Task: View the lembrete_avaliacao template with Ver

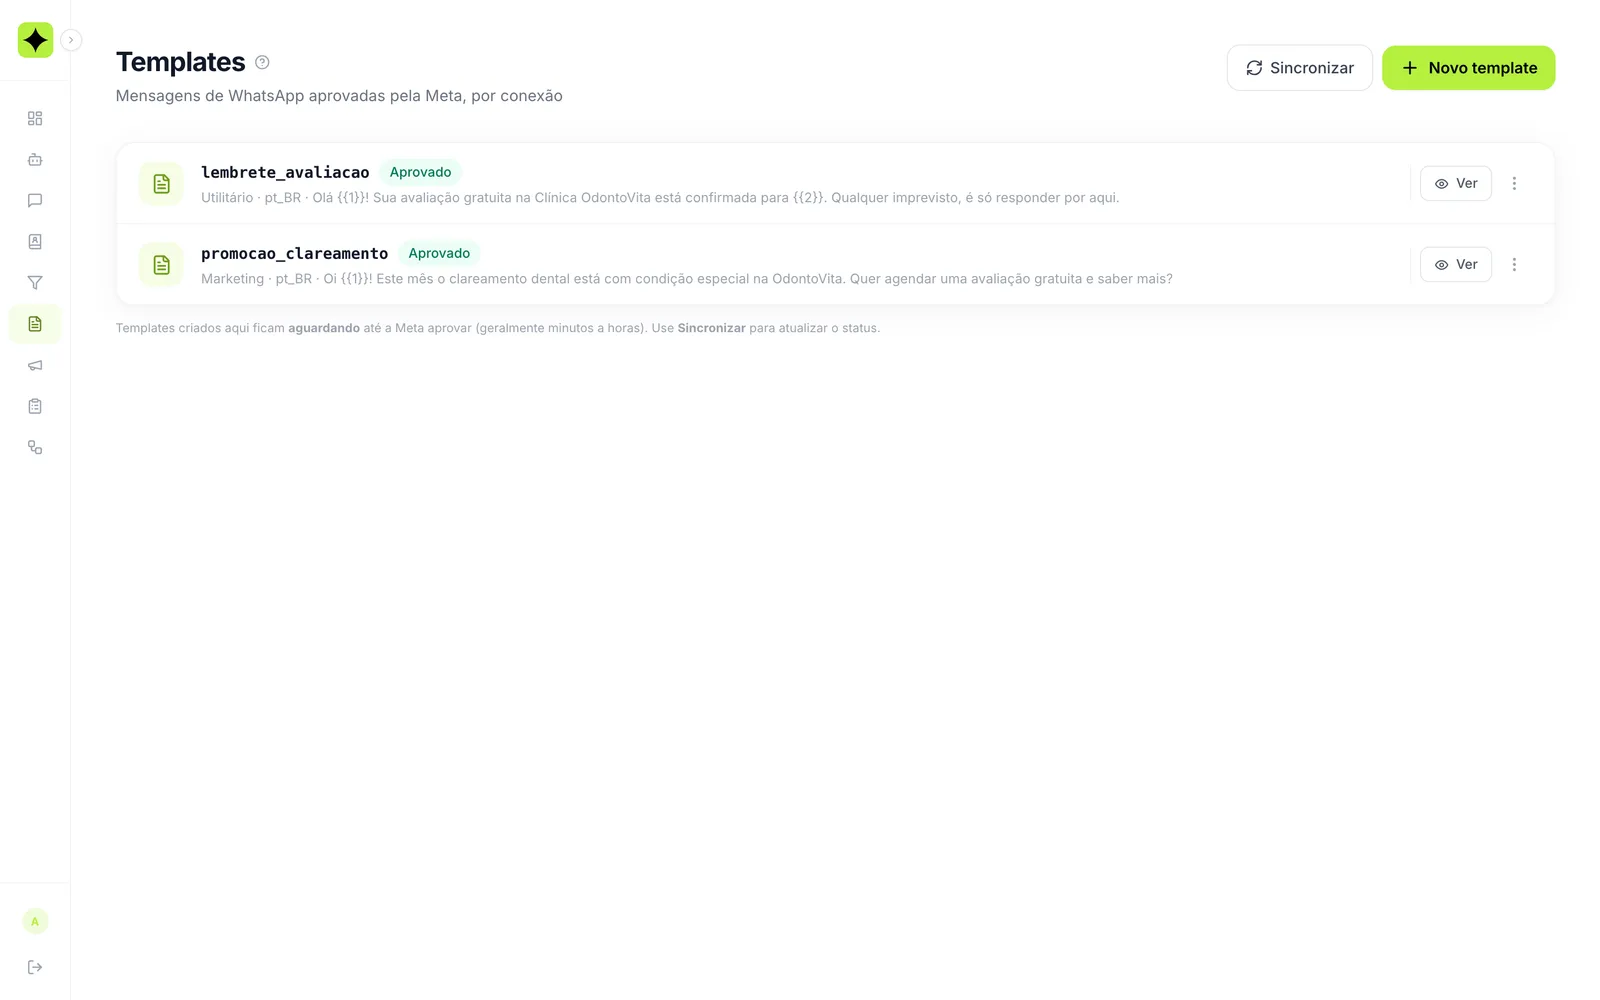Action: tap(1455, 183)
